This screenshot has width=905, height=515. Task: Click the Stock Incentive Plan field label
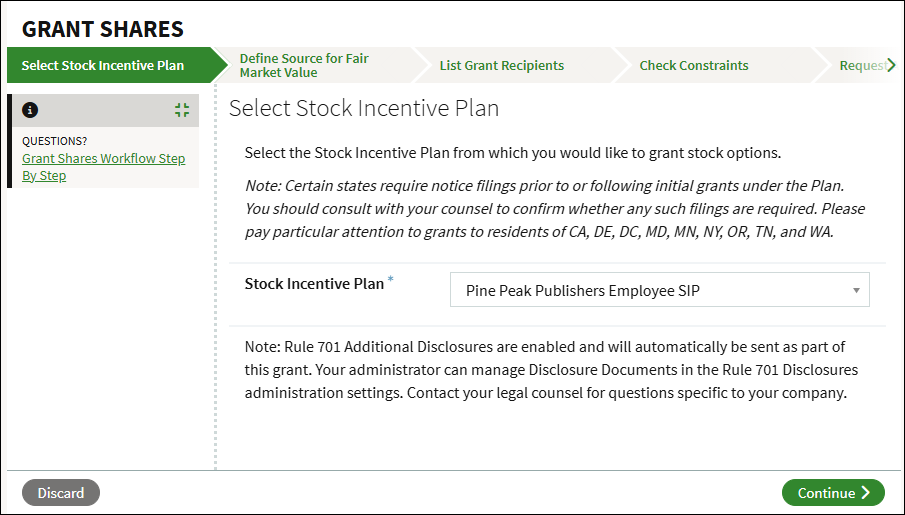[x=314, y=284]
